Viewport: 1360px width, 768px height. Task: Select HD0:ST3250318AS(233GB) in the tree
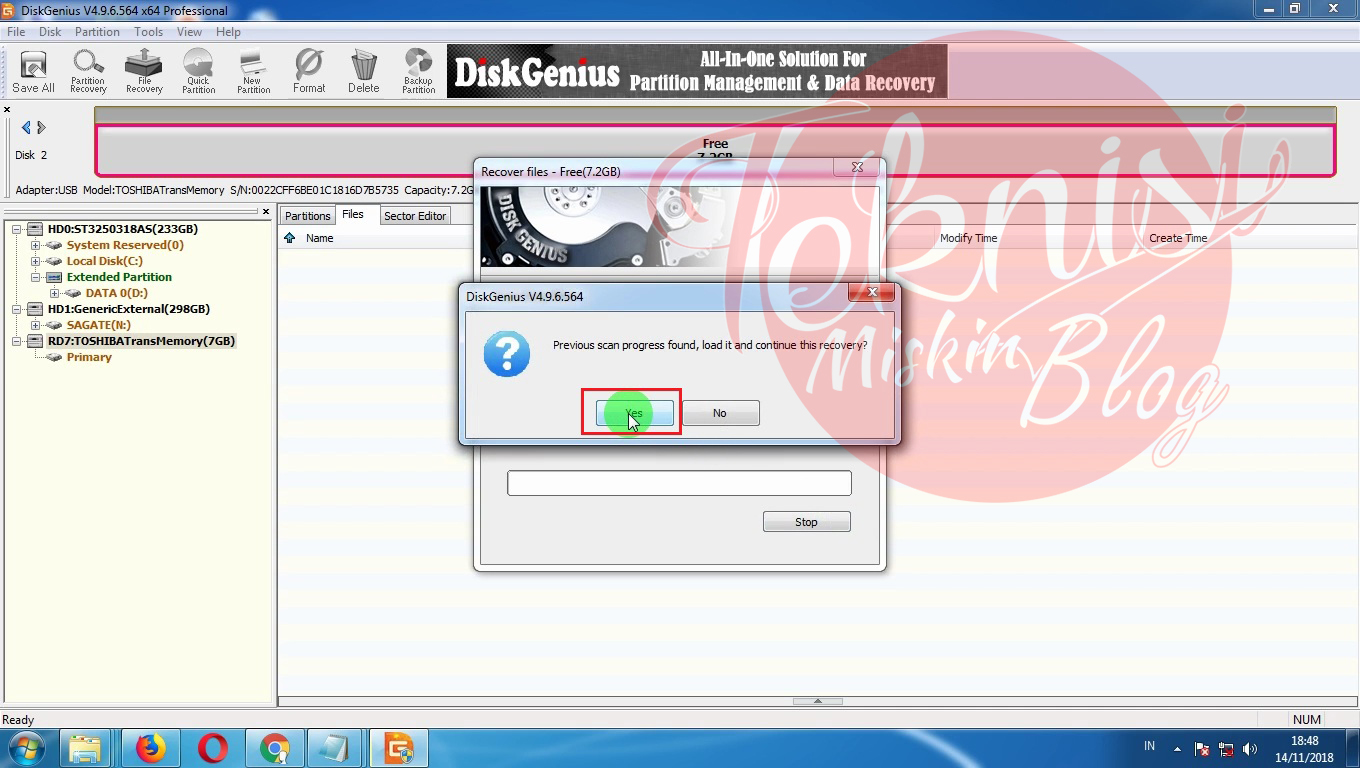click(x=122, y=229)
